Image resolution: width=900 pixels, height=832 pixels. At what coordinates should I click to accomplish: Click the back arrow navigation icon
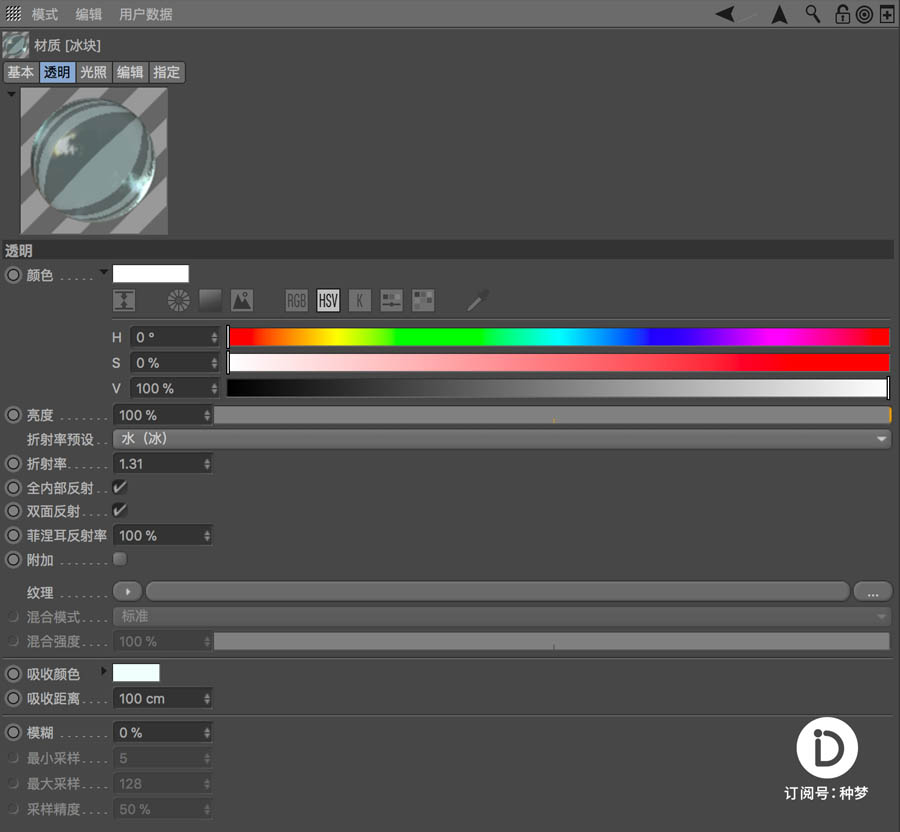pos(725,14)
